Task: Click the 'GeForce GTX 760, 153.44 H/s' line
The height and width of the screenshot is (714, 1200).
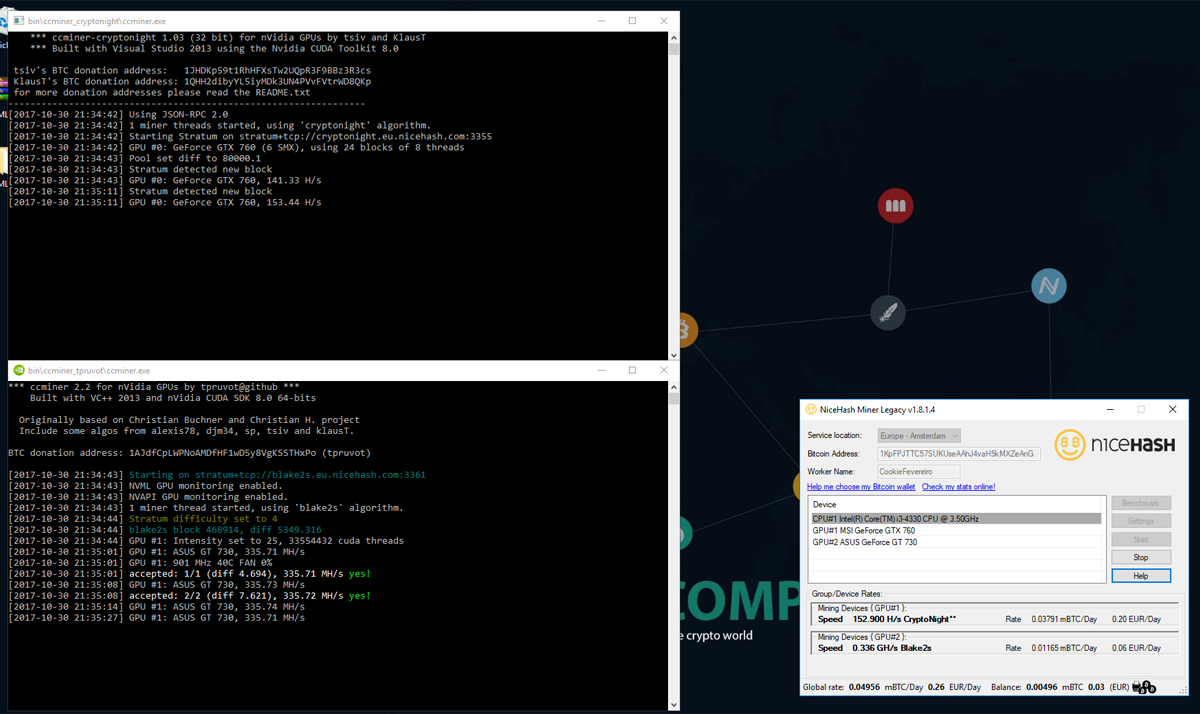Action: [165, 202]
